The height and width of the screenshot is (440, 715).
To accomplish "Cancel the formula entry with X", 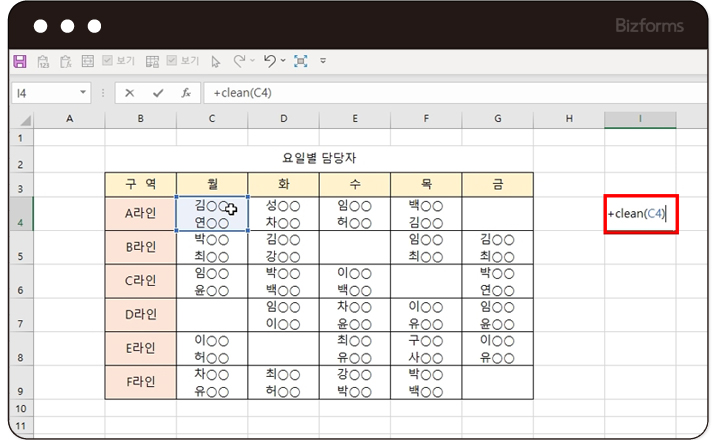I will pos(130,93).
